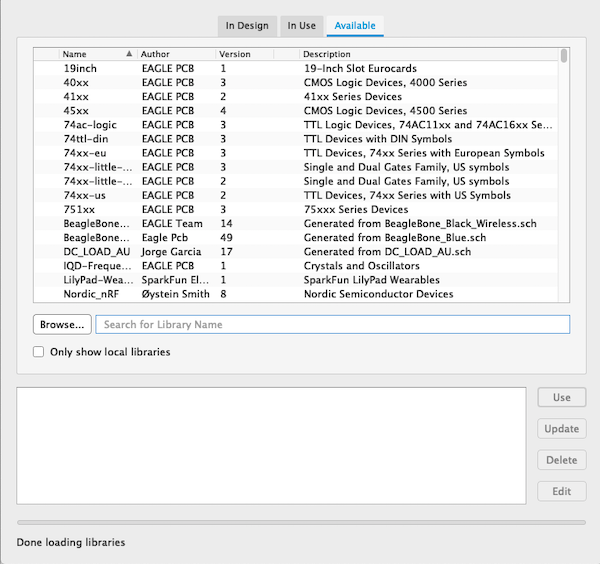Image resolution: width=600 pixels, height=564 pixels.
Task: Select the 74xx-us library row
Action: pyautogui.click(x=296, y=196)
